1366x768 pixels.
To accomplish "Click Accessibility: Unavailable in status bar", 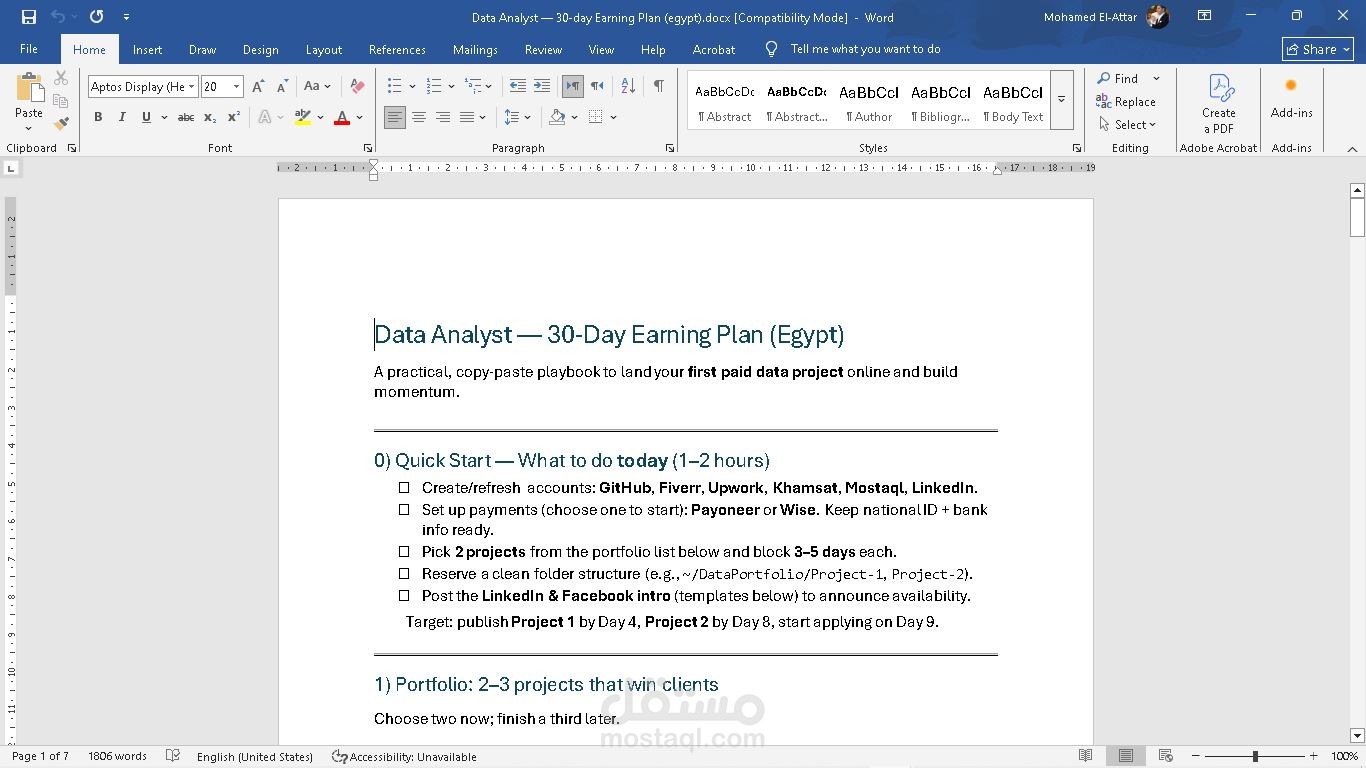I will point(404,756).
